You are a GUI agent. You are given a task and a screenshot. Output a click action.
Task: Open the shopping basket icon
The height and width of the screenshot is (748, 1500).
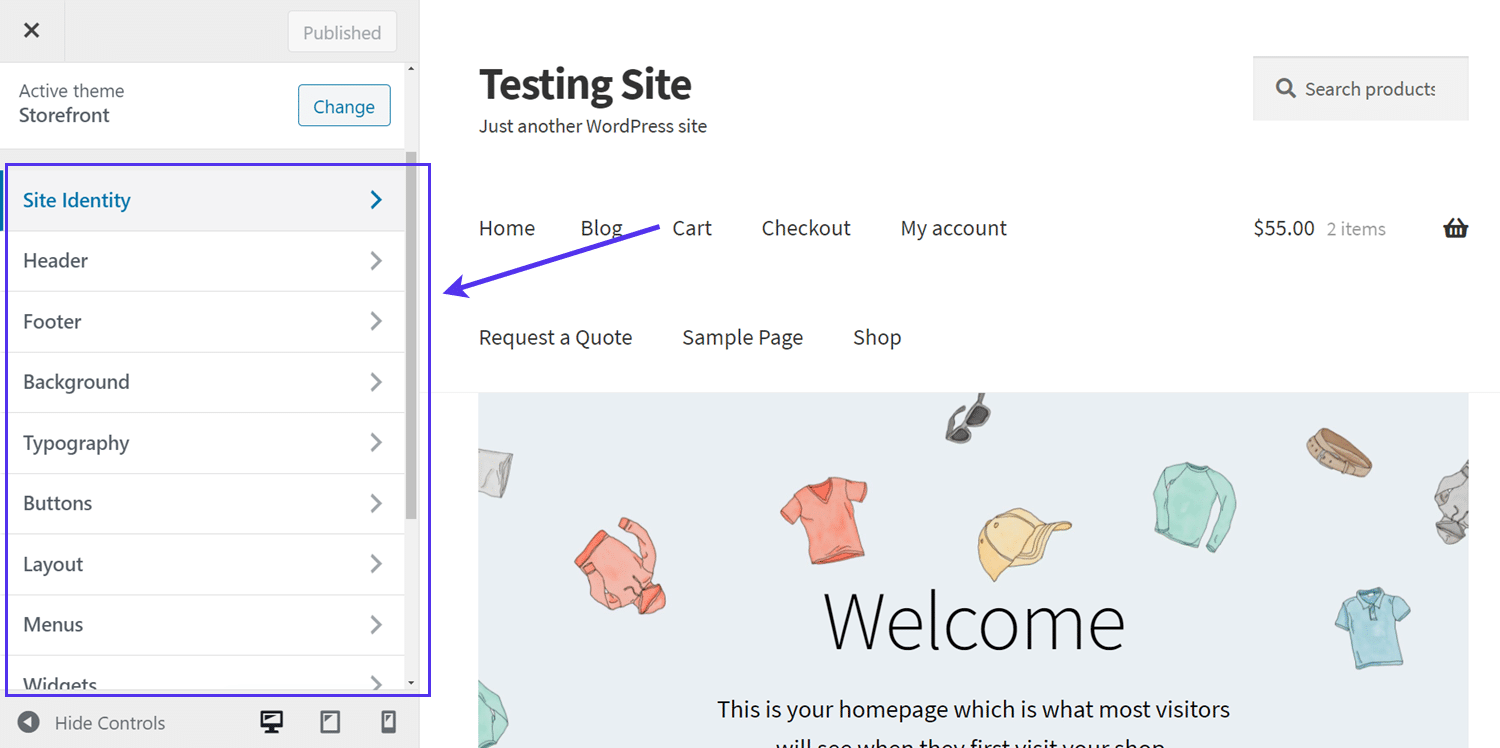(1455, 227)
